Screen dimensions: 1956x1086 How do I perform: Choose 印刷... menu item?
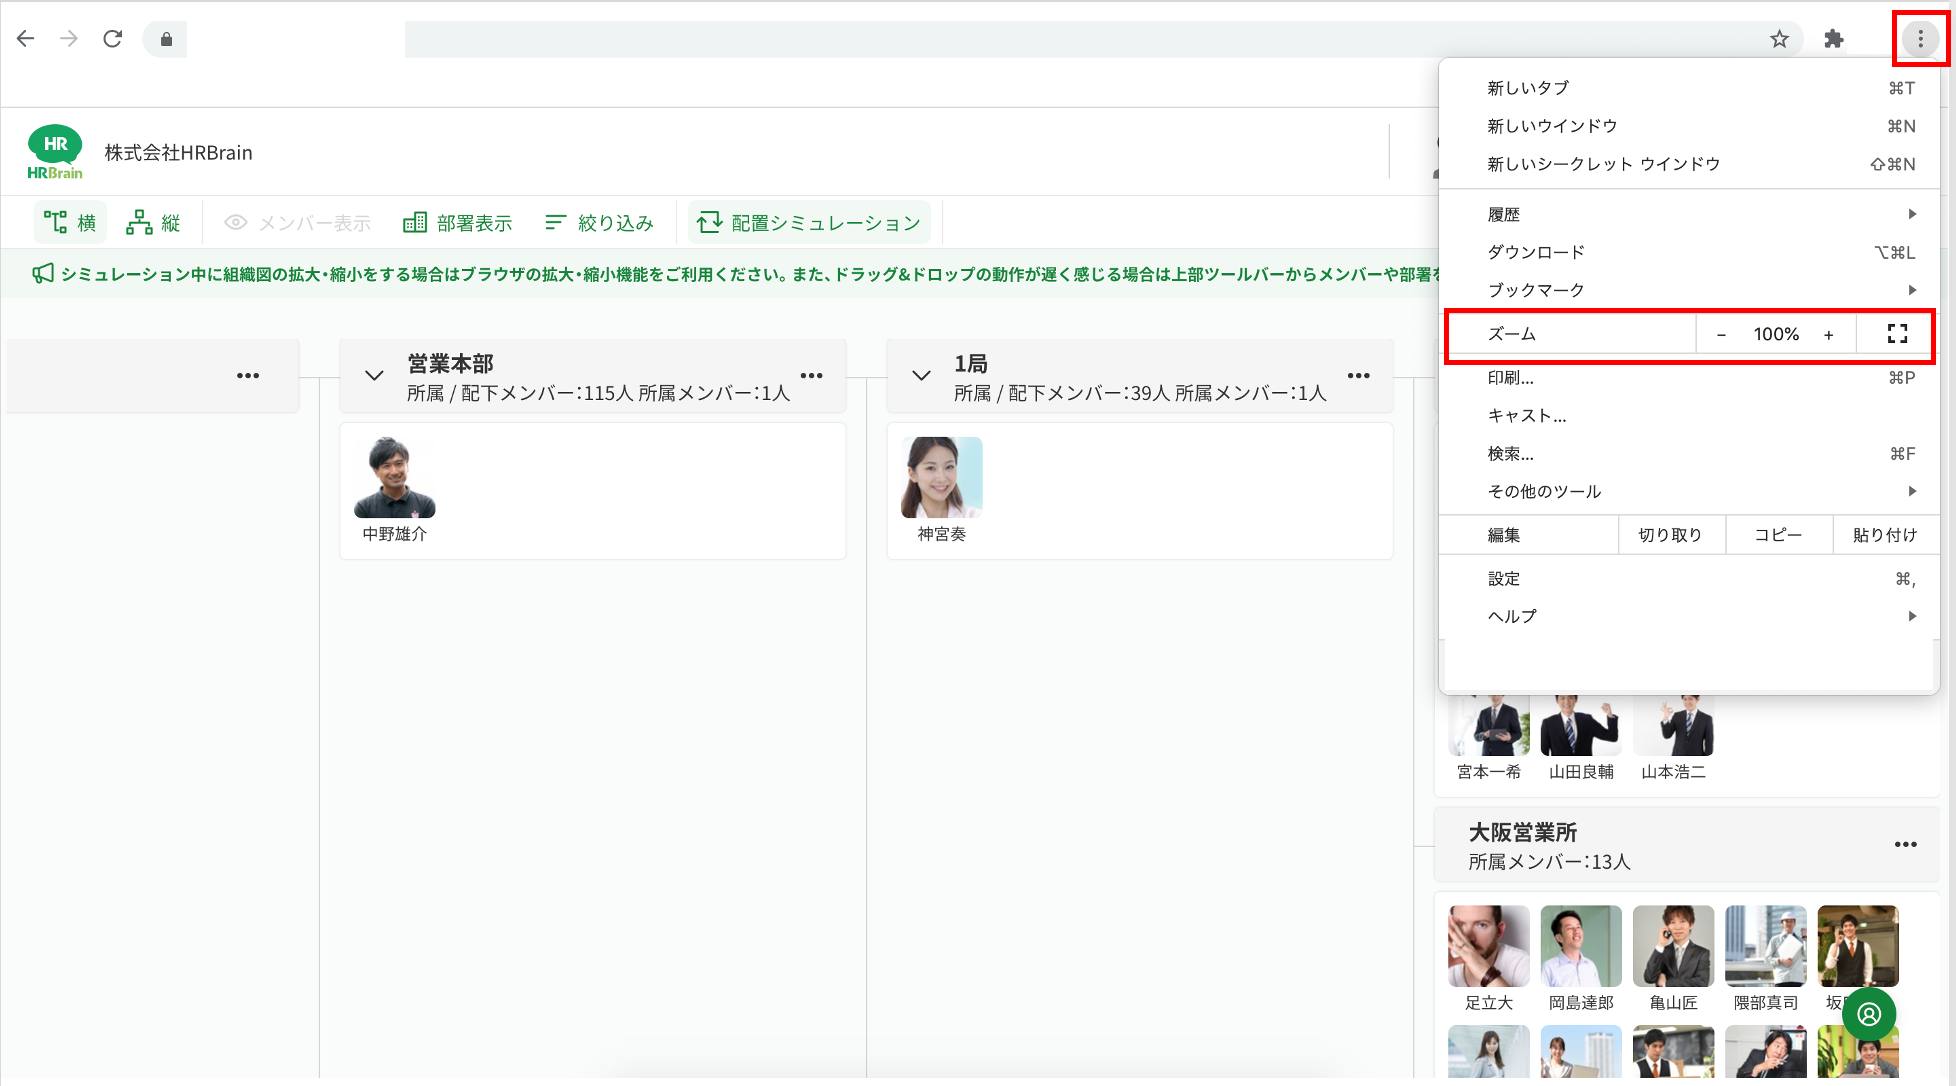[1689, 378]
